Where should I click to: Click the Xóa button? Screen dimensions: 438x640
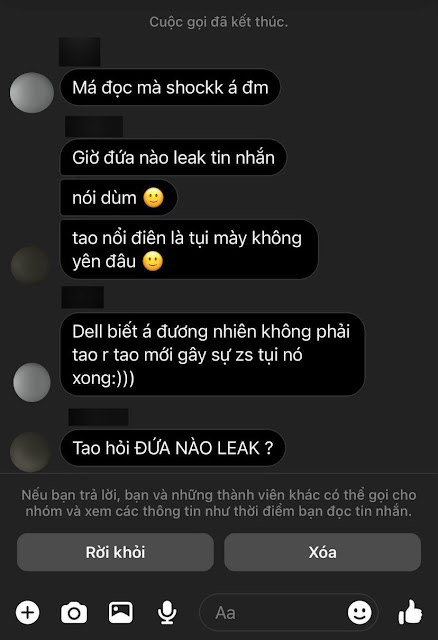click(322, 552)
